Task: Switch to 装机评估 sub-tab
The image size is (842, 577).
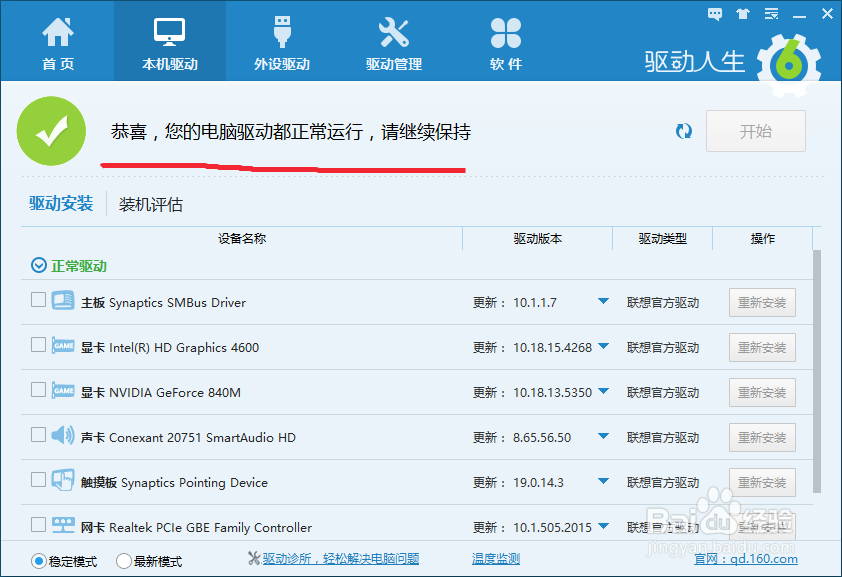Action: click(x=151, y=204)
